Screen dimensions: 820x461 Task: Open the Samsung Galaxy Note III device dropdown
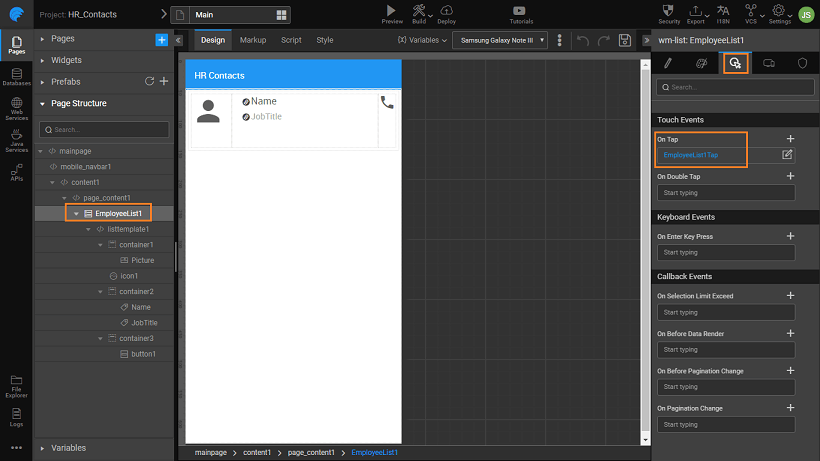point(500,40)
